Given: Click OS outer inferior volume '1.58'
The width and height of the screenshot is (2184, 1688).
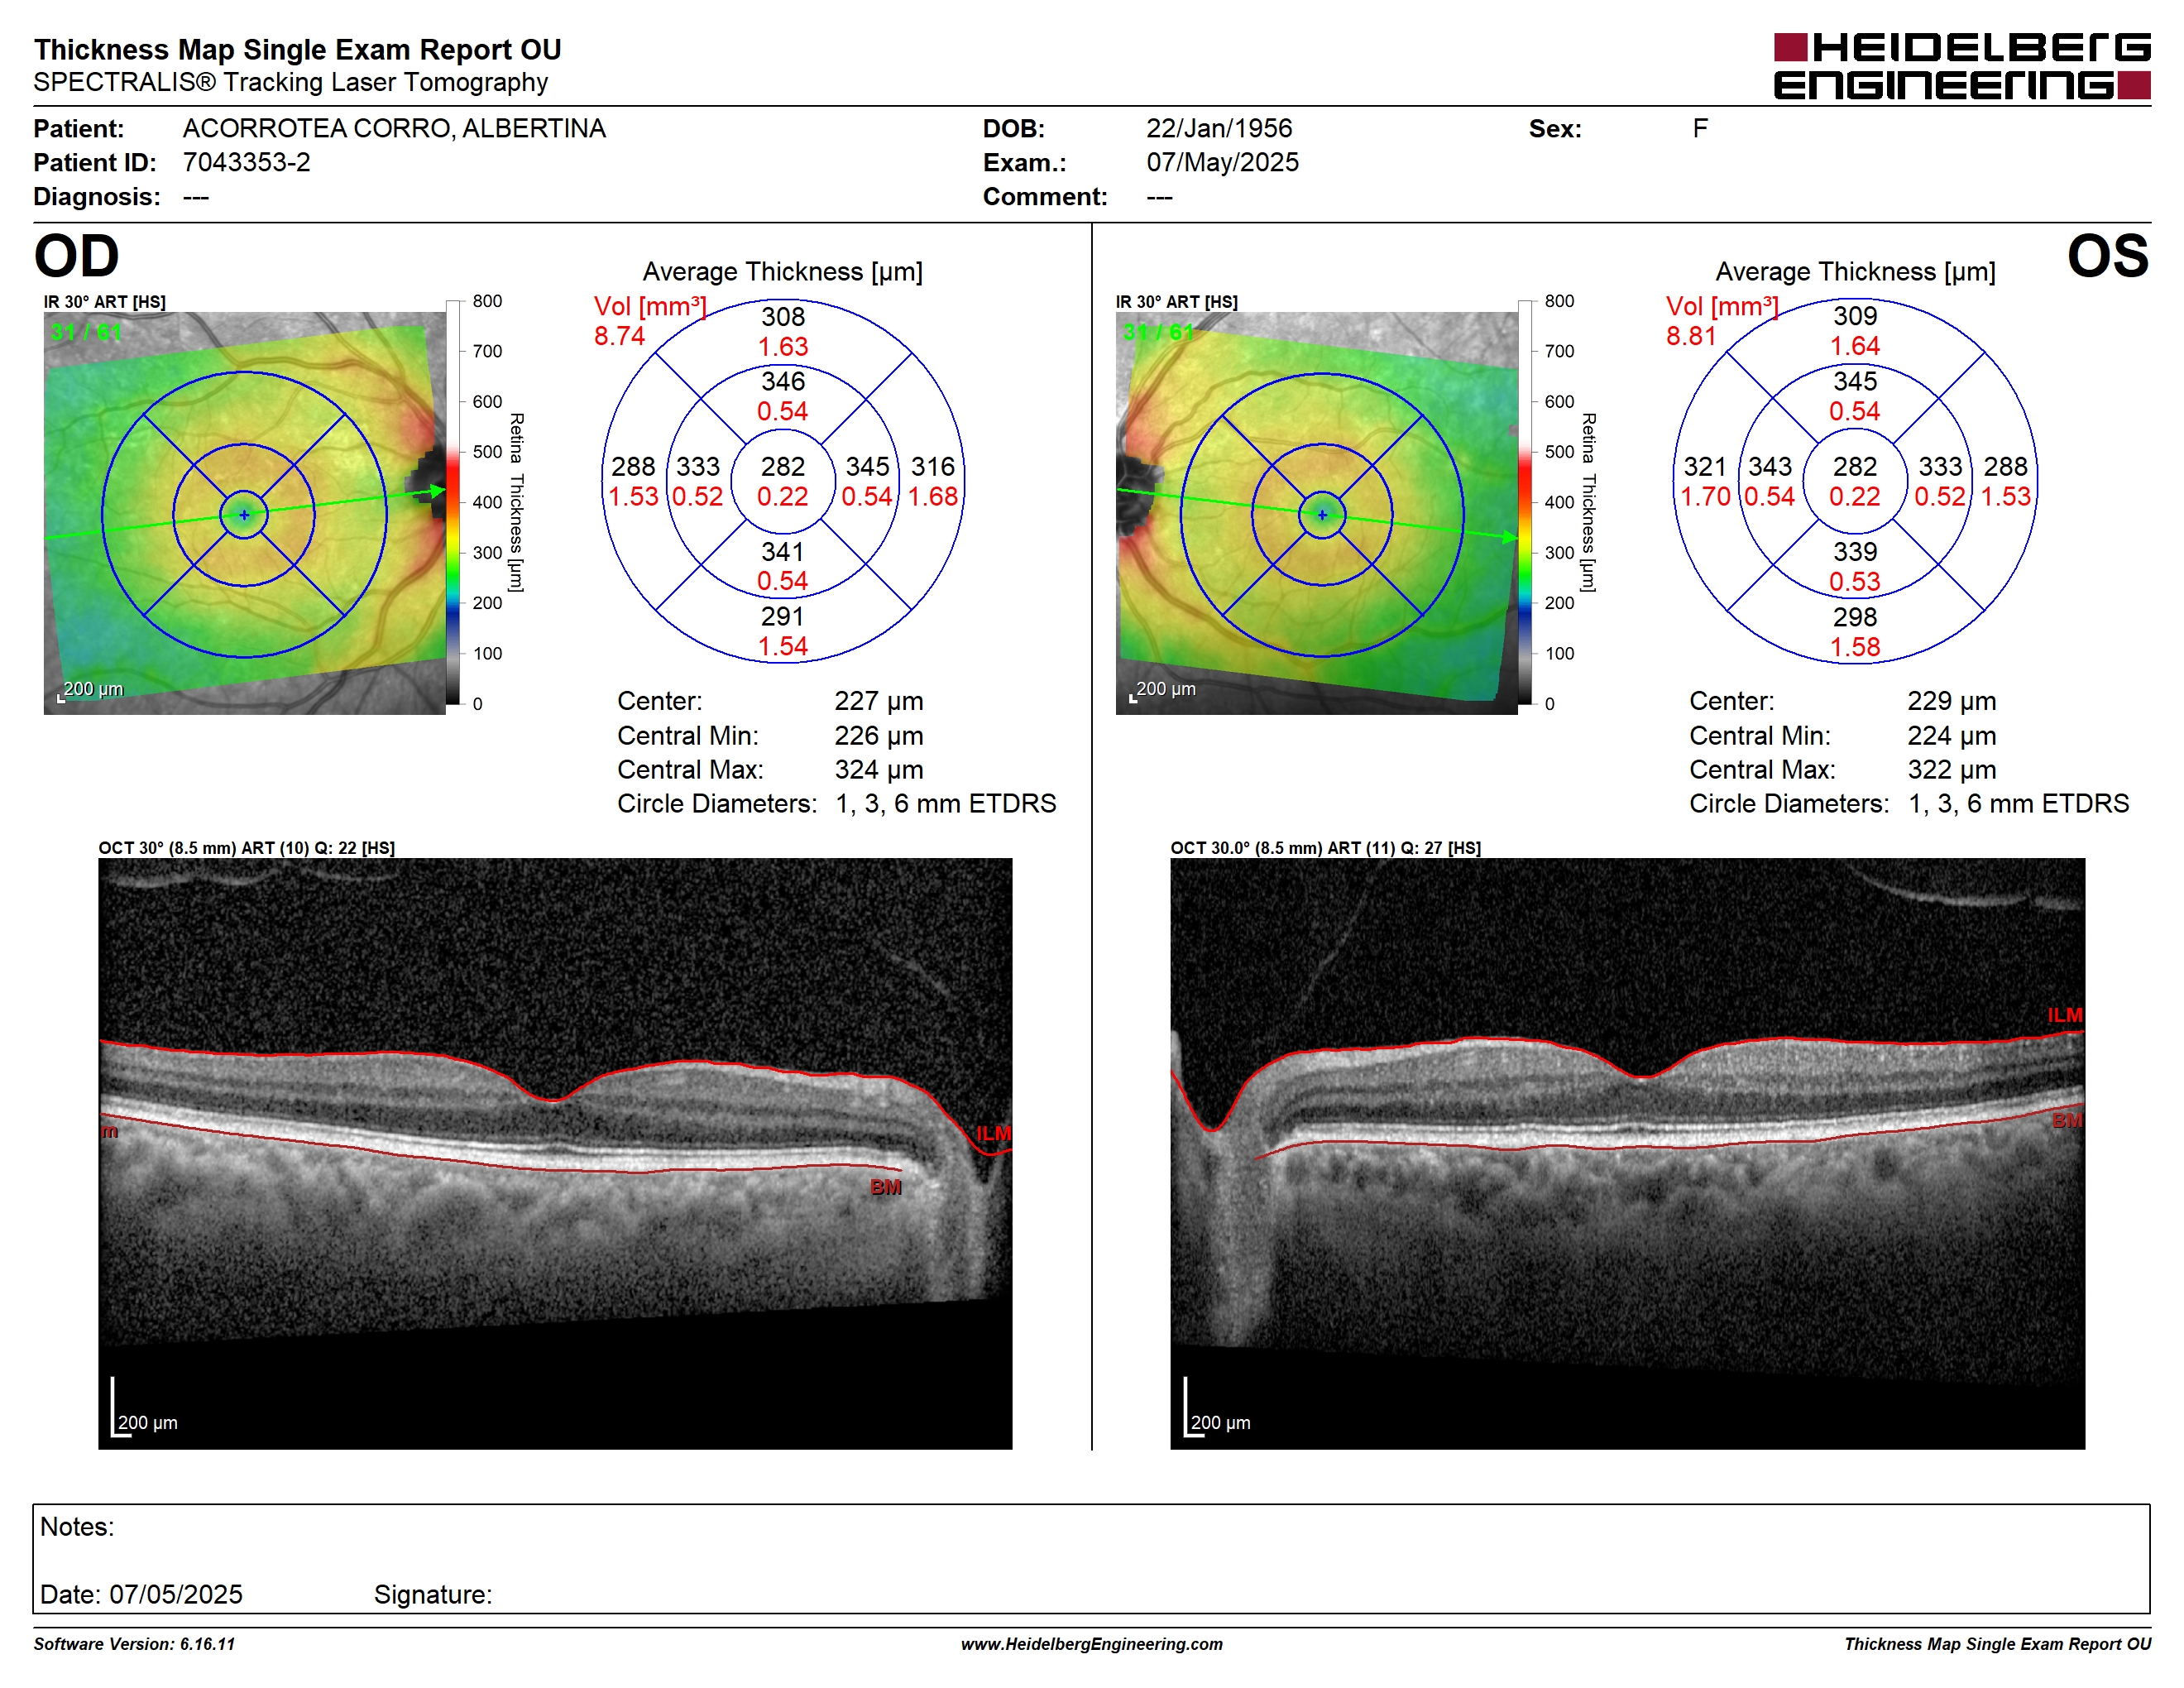Looking at the screenshot, I should tap(1855, 647).
